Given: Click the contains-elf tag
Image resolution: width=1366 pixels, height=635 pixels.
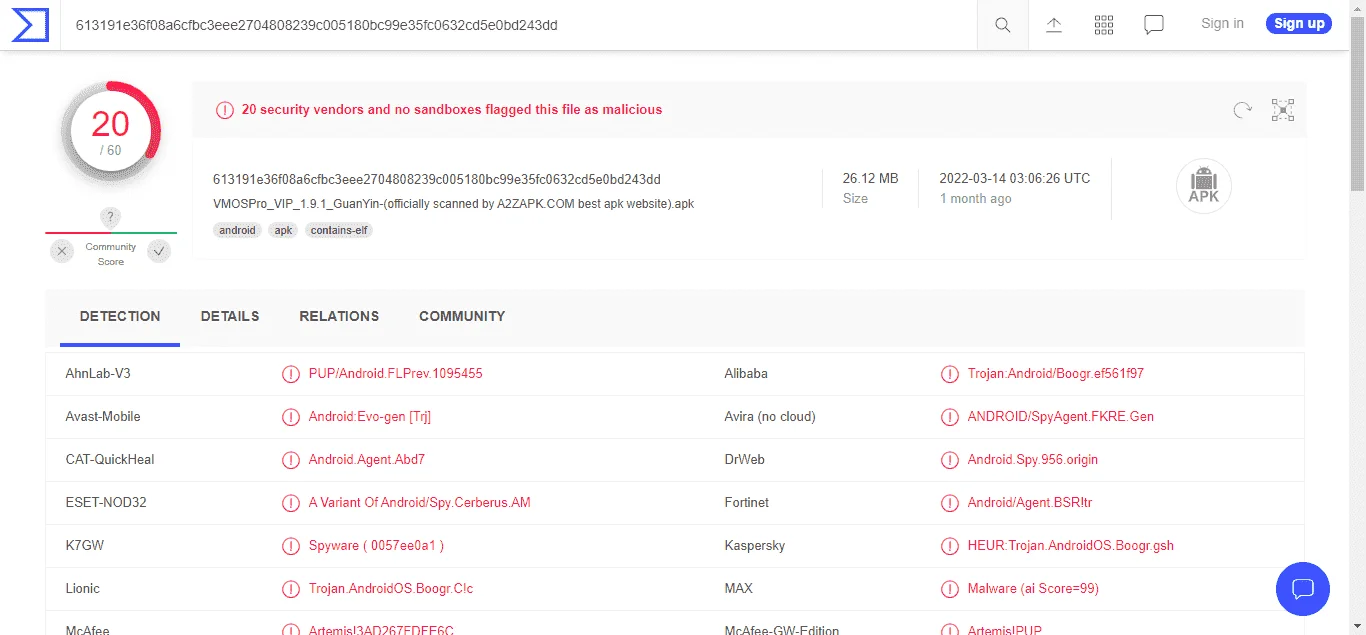Looking at the screenshot, I should pos(339,230).
